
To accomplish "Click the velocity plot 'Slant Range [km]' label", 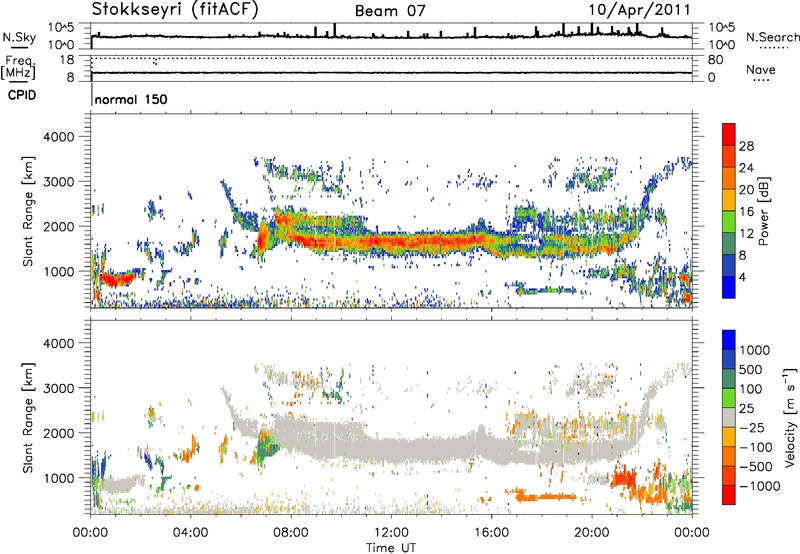I will point(28,417).
